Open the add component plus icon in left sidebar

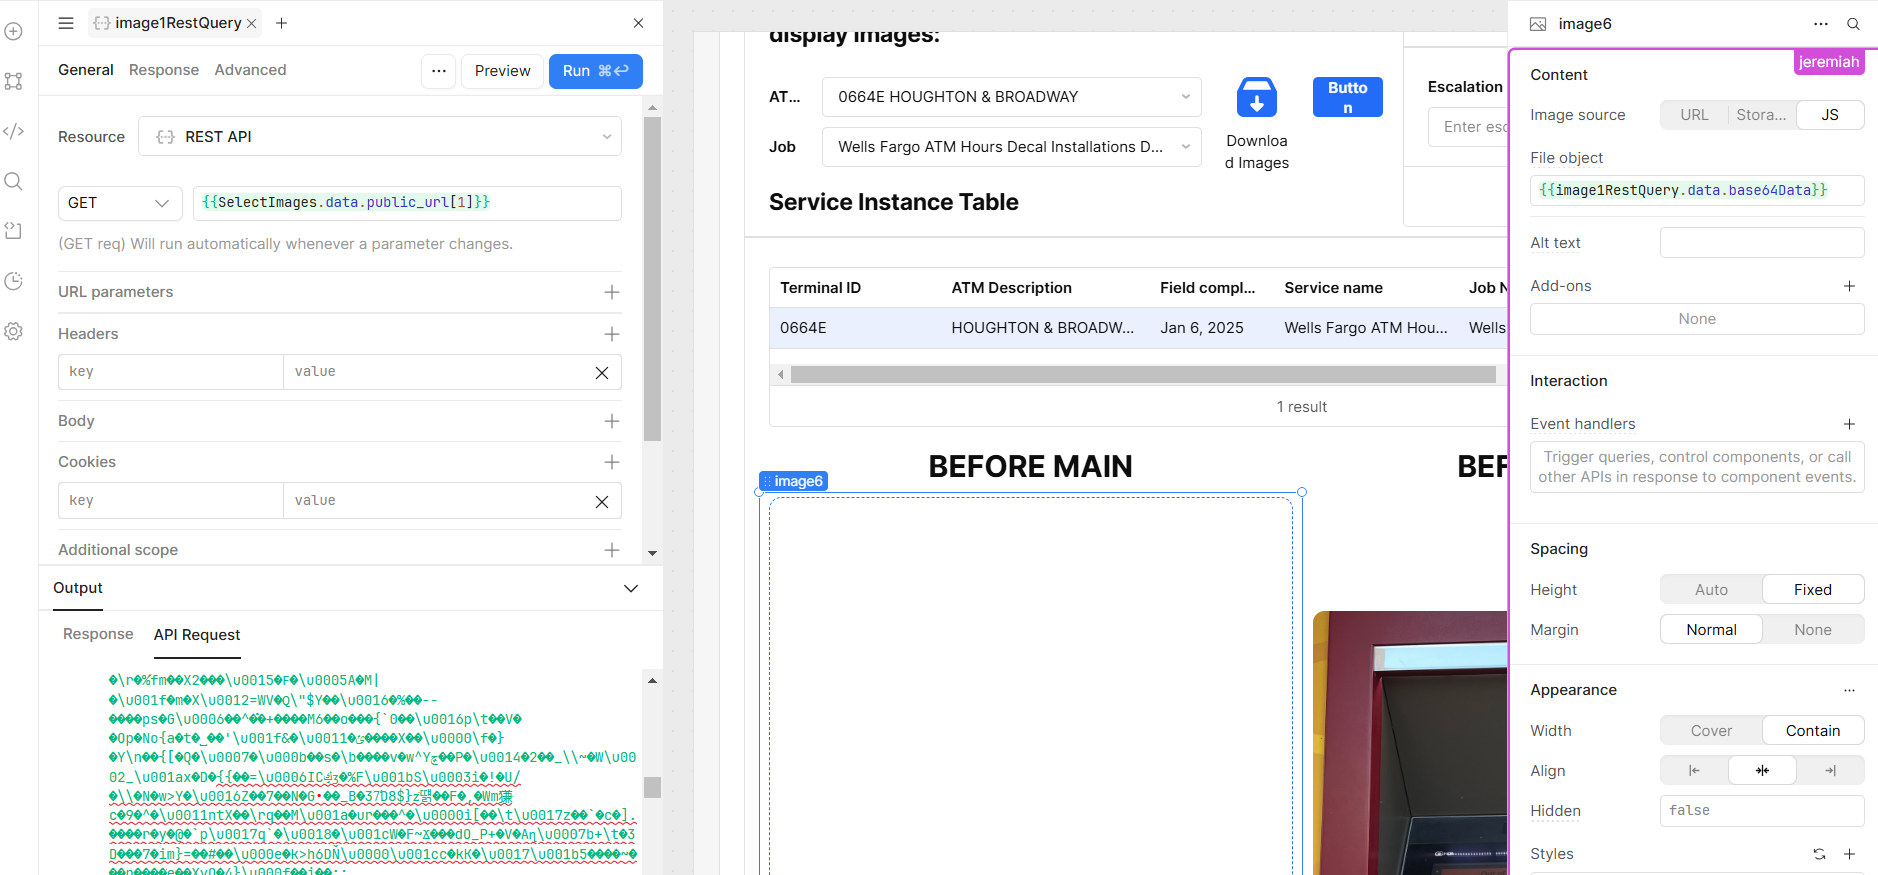click(x=14, y=31)
